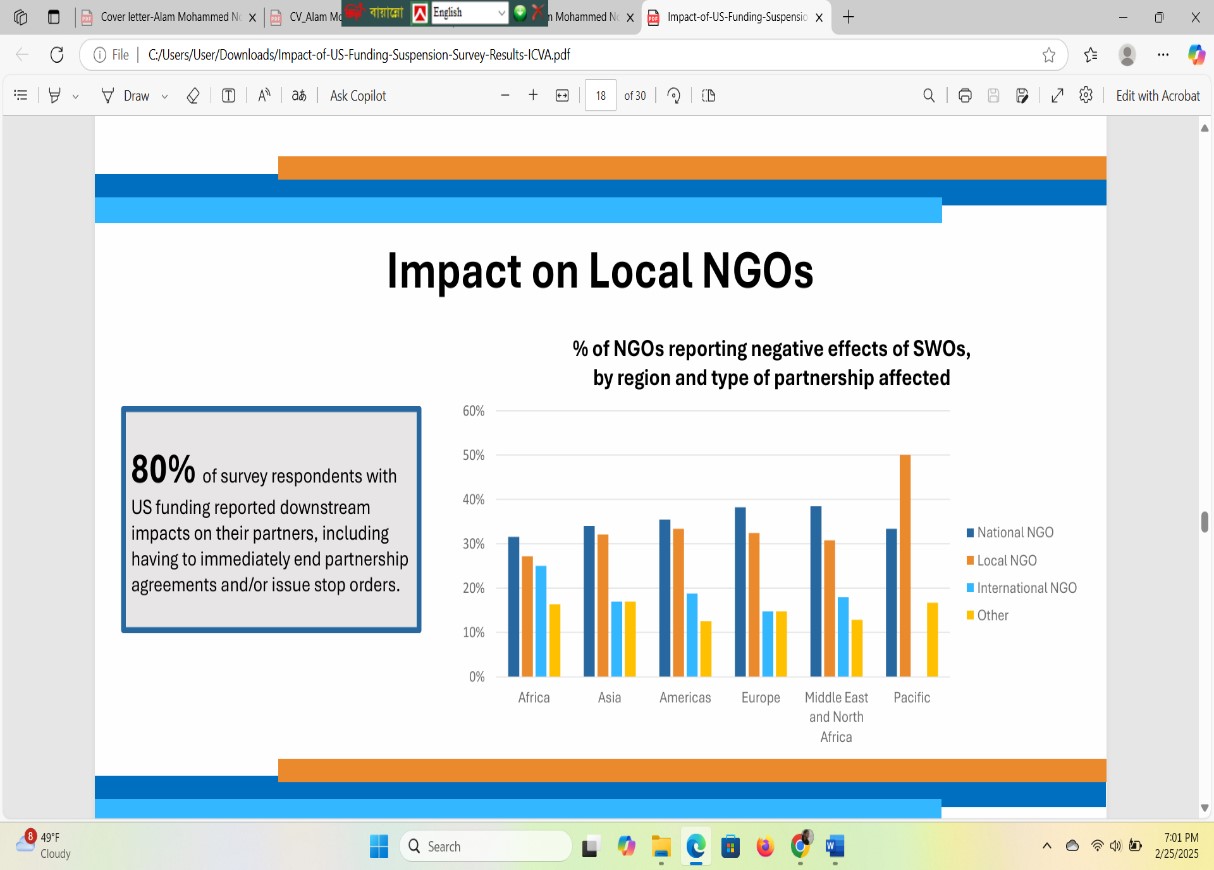The height and width of the screenshot is (870, 1214).
Task: Start Read aloud
Action: 265,96
